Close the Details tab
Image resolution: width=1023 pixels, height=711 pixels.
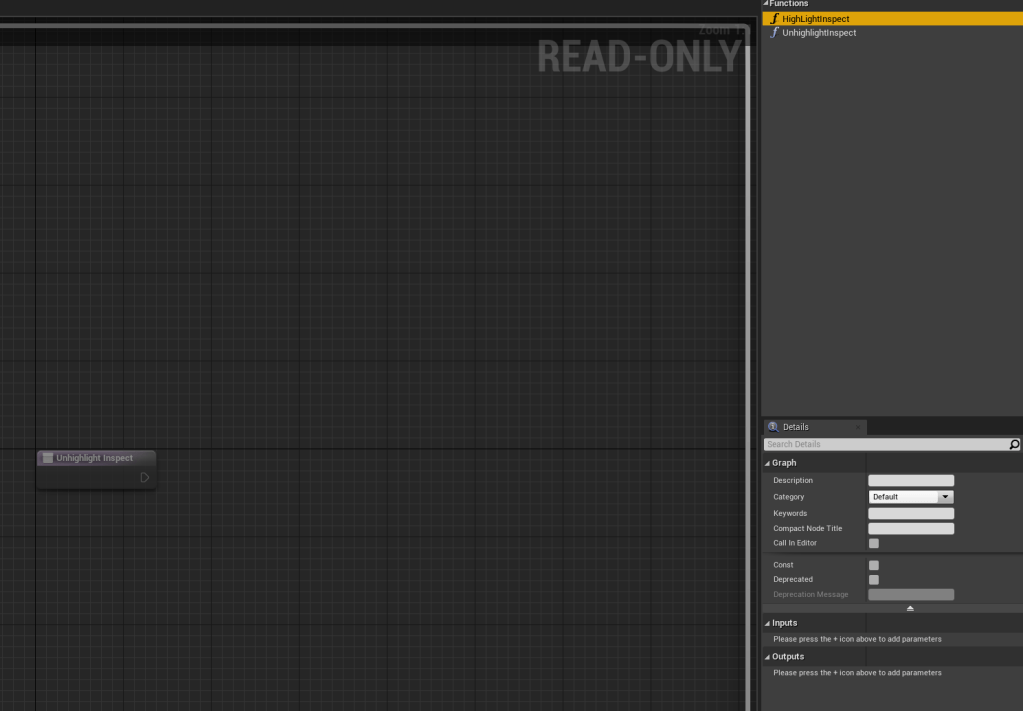pyautogui.click(x=857, y=427)
